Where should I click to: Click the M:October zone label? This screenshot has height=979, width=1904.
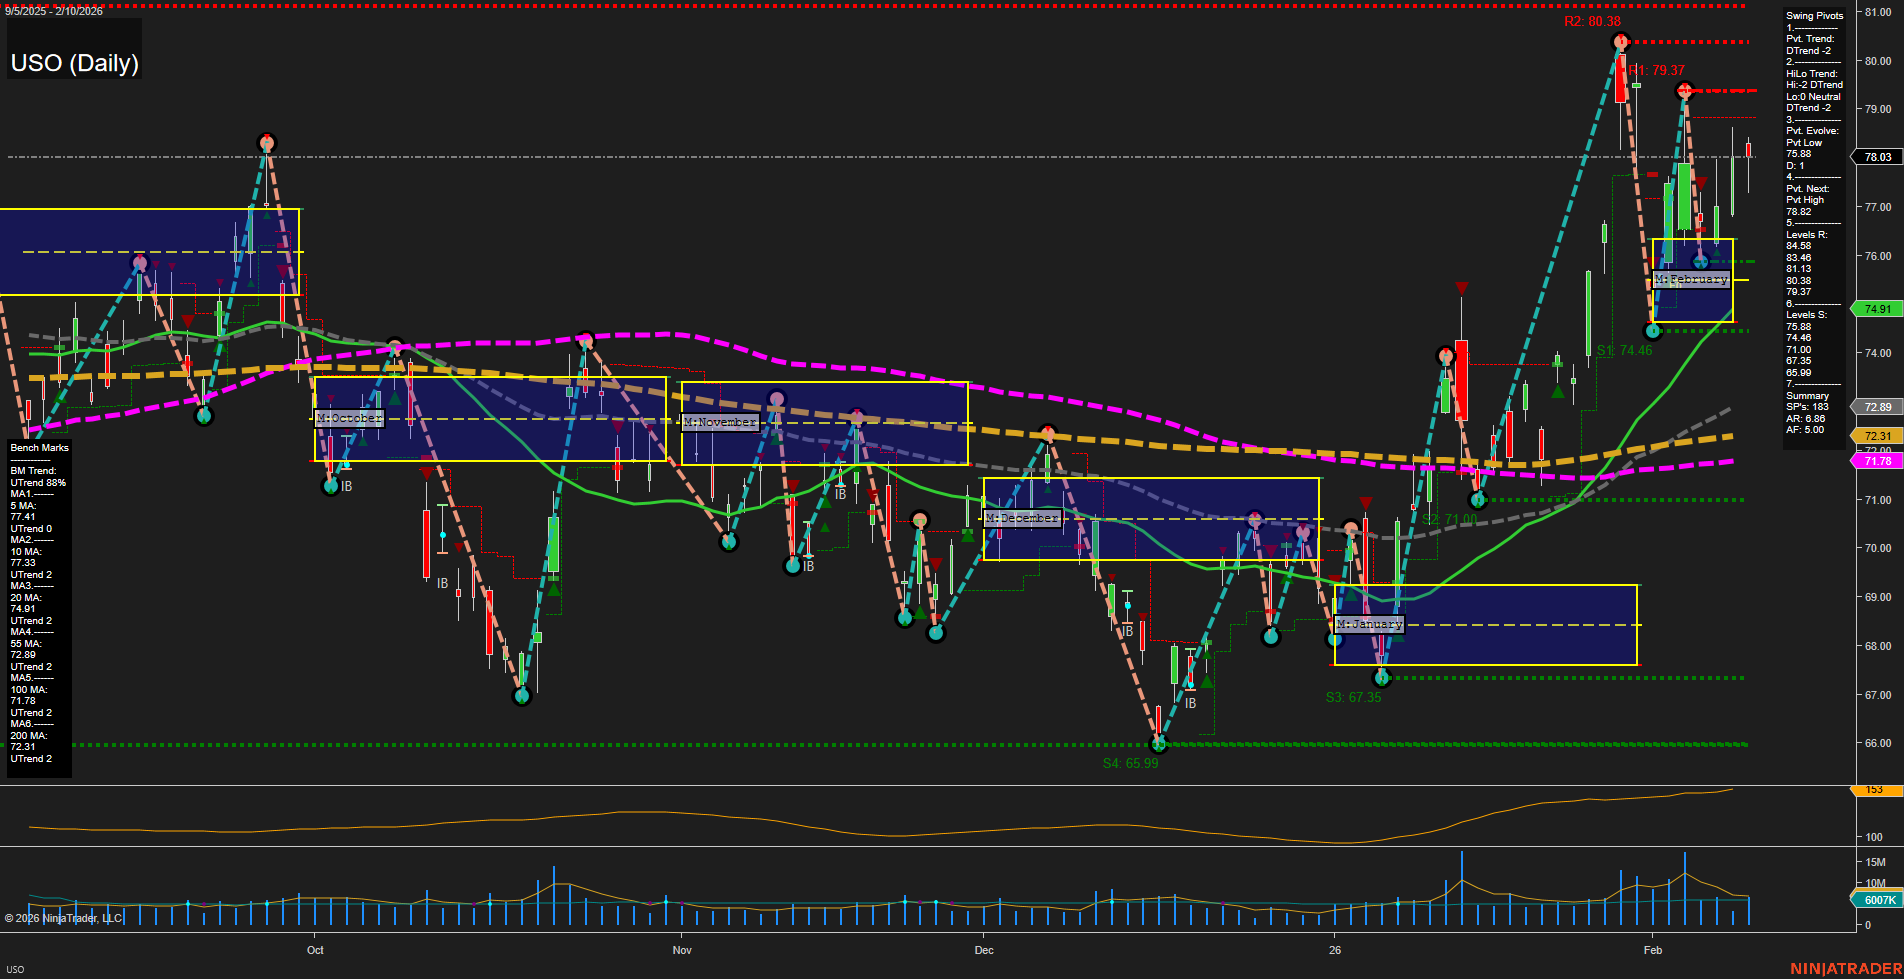pos(347,418)
